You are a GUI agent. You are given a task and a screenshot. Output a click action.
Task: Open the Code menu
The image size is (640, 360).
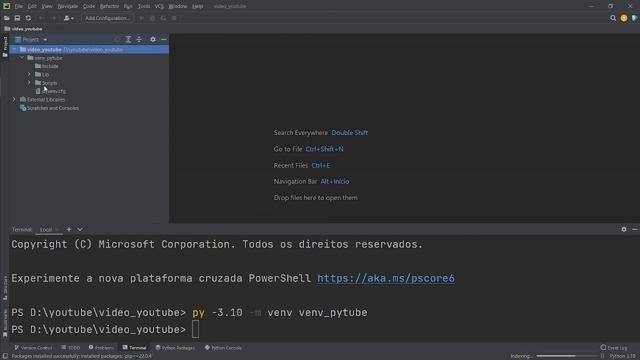[89, 6]
